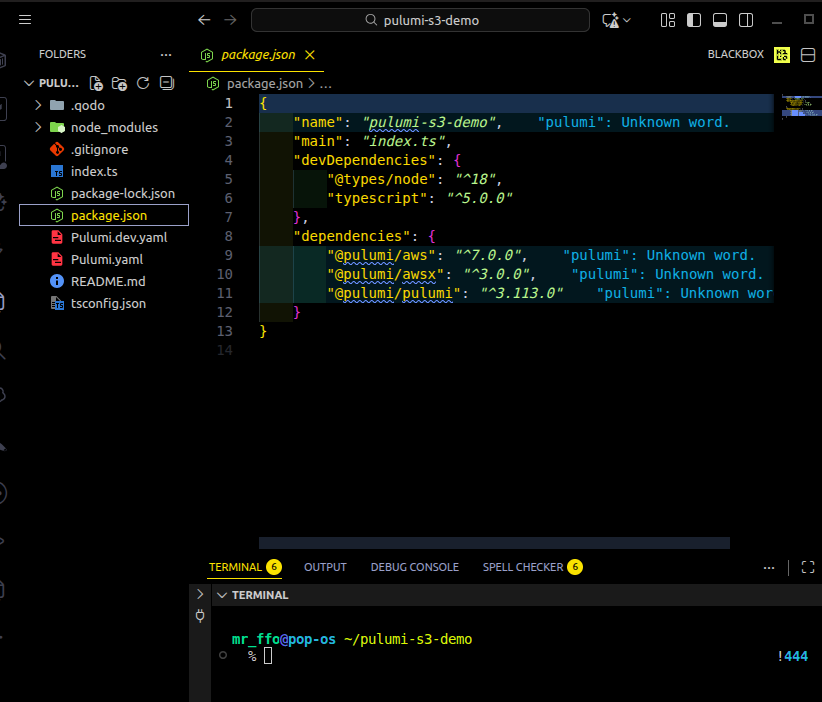Image resolution: width=822 pixels, height=702 pixels.
Task: Click the horizontal editor scrollbar
Action: click(494, 543)
